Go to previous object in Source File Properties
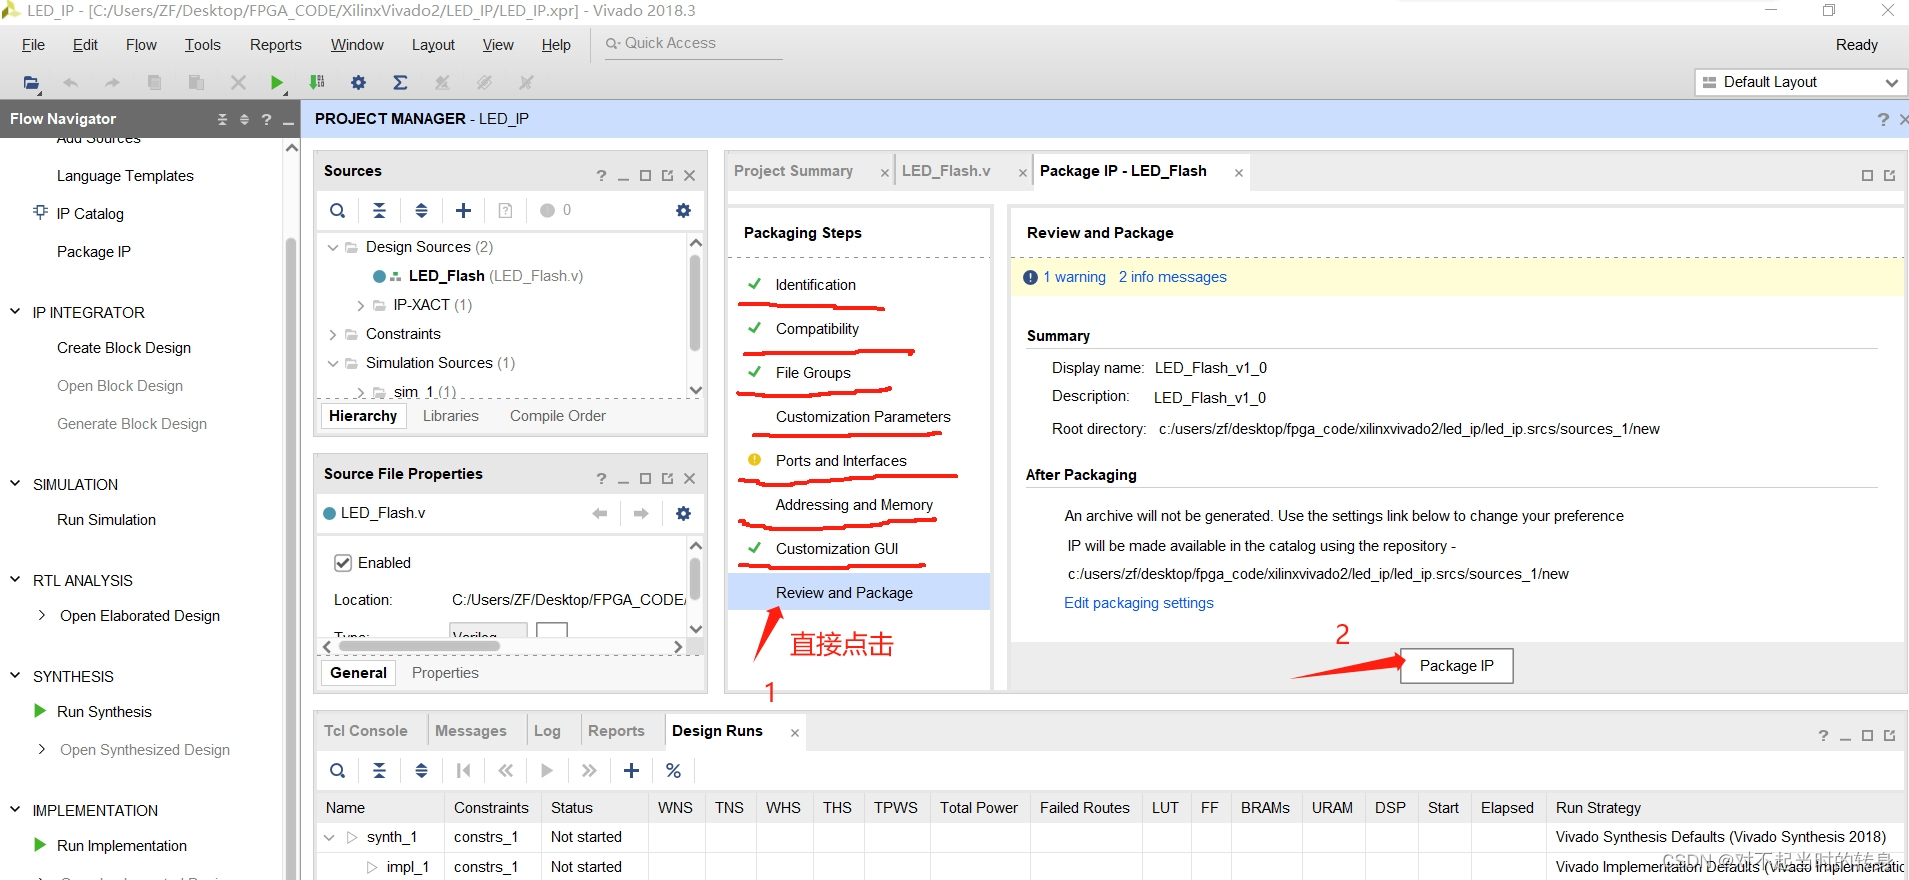 600,513
